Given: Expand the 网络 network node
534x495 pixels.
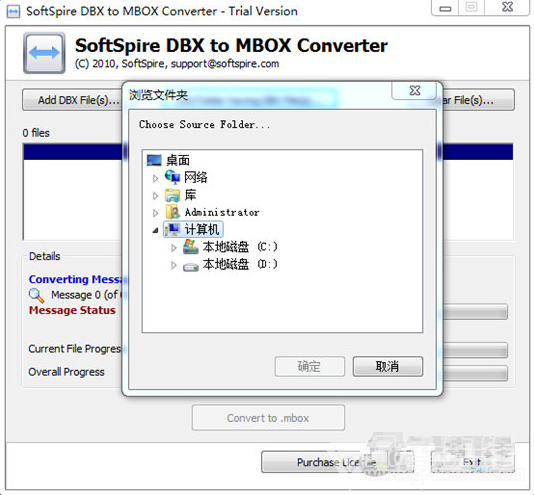Looking at the screenshot, I should 155,178.
